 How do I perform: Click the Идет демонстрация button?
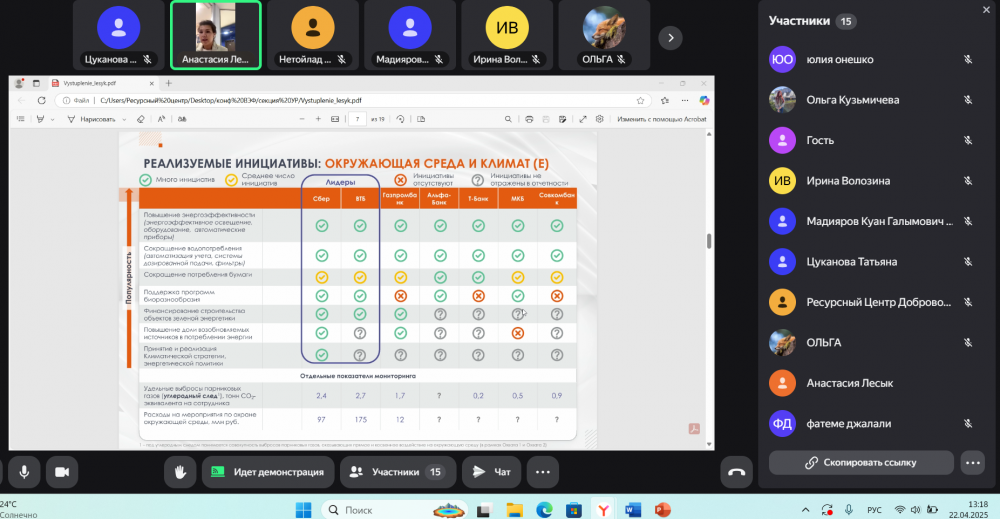pyautogui.click(x=266, y=471)
